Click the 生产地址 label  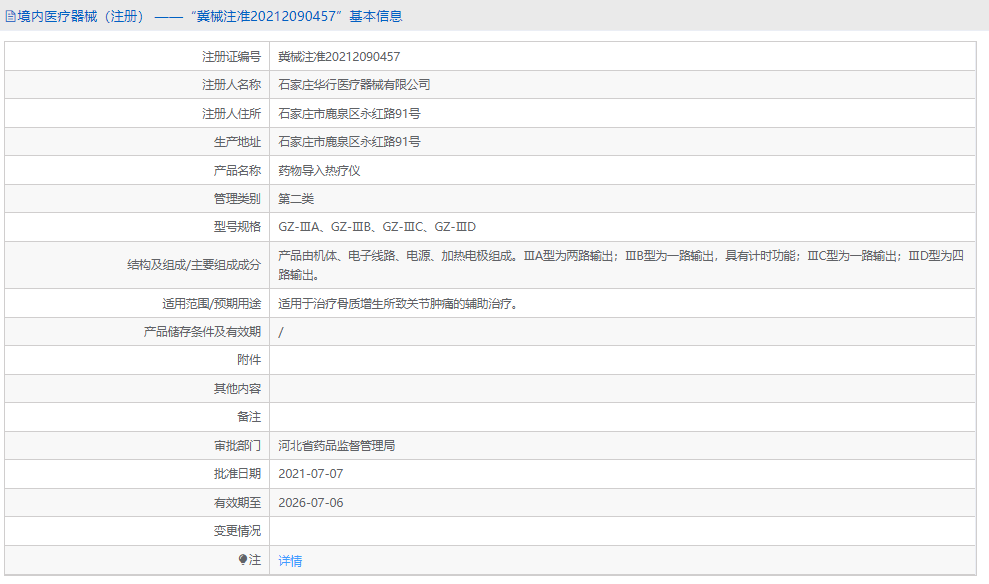(237, 142)
